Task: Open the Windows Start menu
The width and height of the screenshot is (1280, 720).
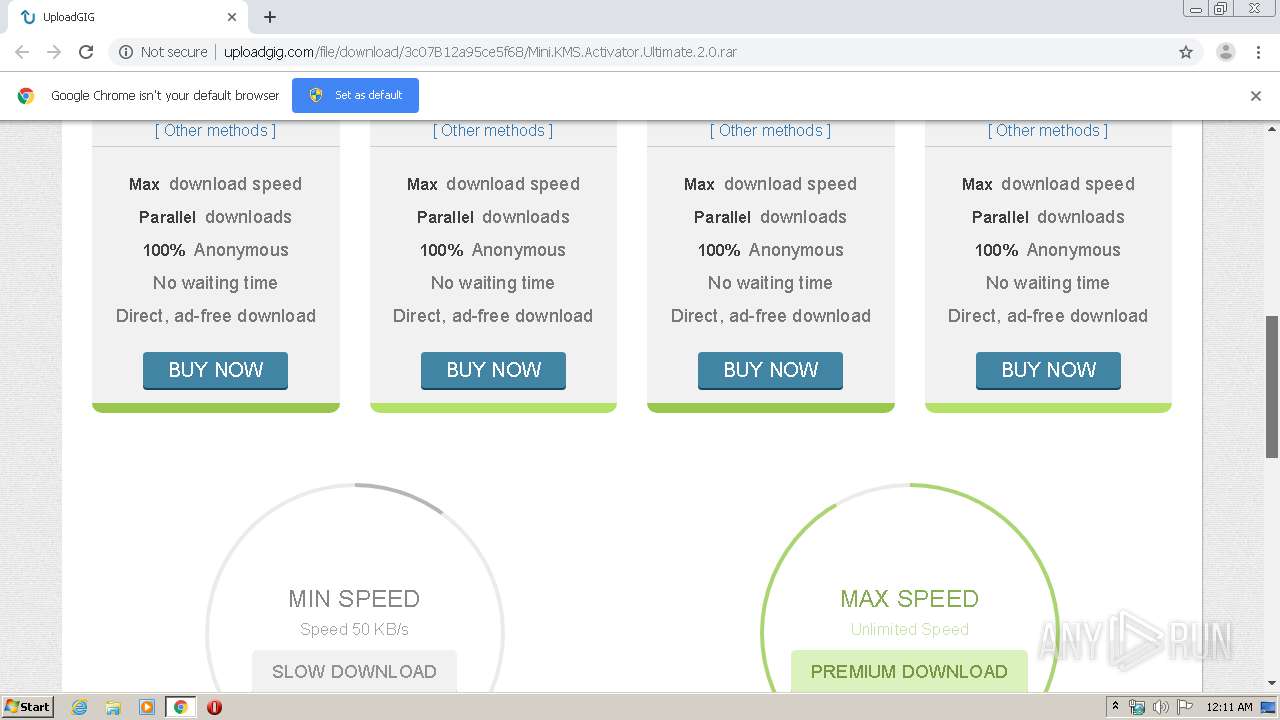Action: [28, 706]
